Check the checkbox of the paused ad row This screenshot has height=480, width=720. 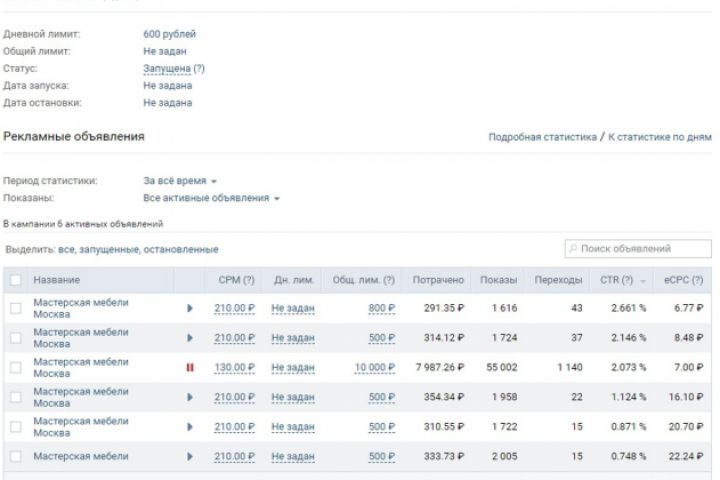pos(15,368)
